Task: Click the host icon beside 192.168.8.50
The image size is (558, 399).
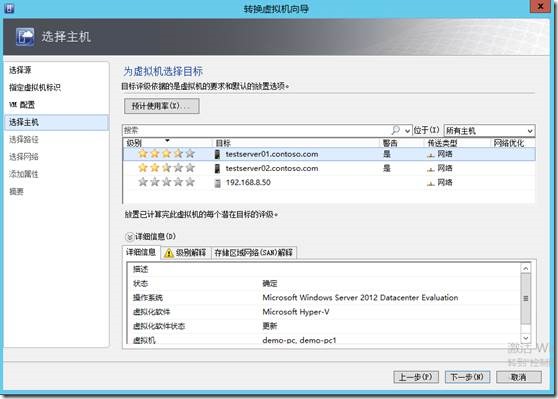Action: [x=217, y=183]
